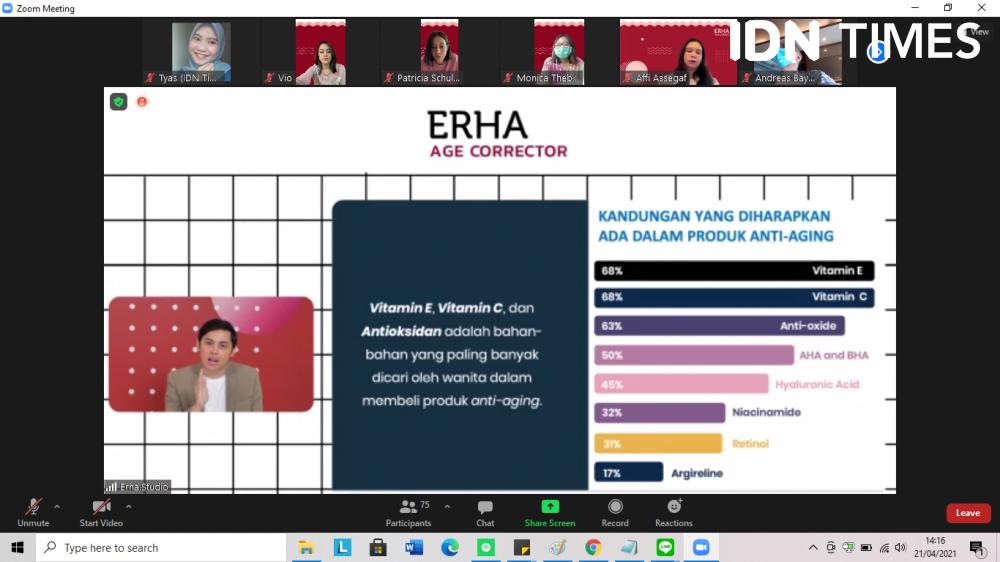Open the Participants panel
The height and width of the screenshot is (562, 1000).
click(408, 513)
